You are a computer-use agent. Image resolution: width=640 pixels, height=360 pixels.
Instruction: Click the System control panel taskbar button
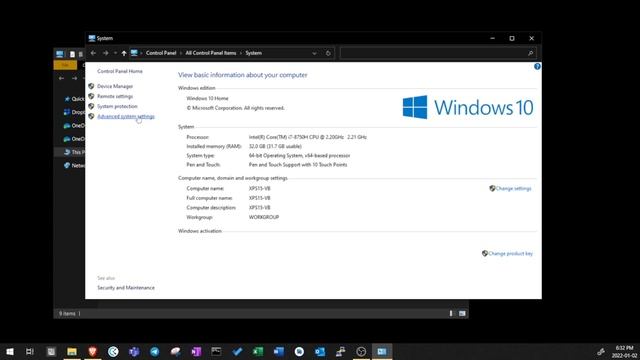382,351
